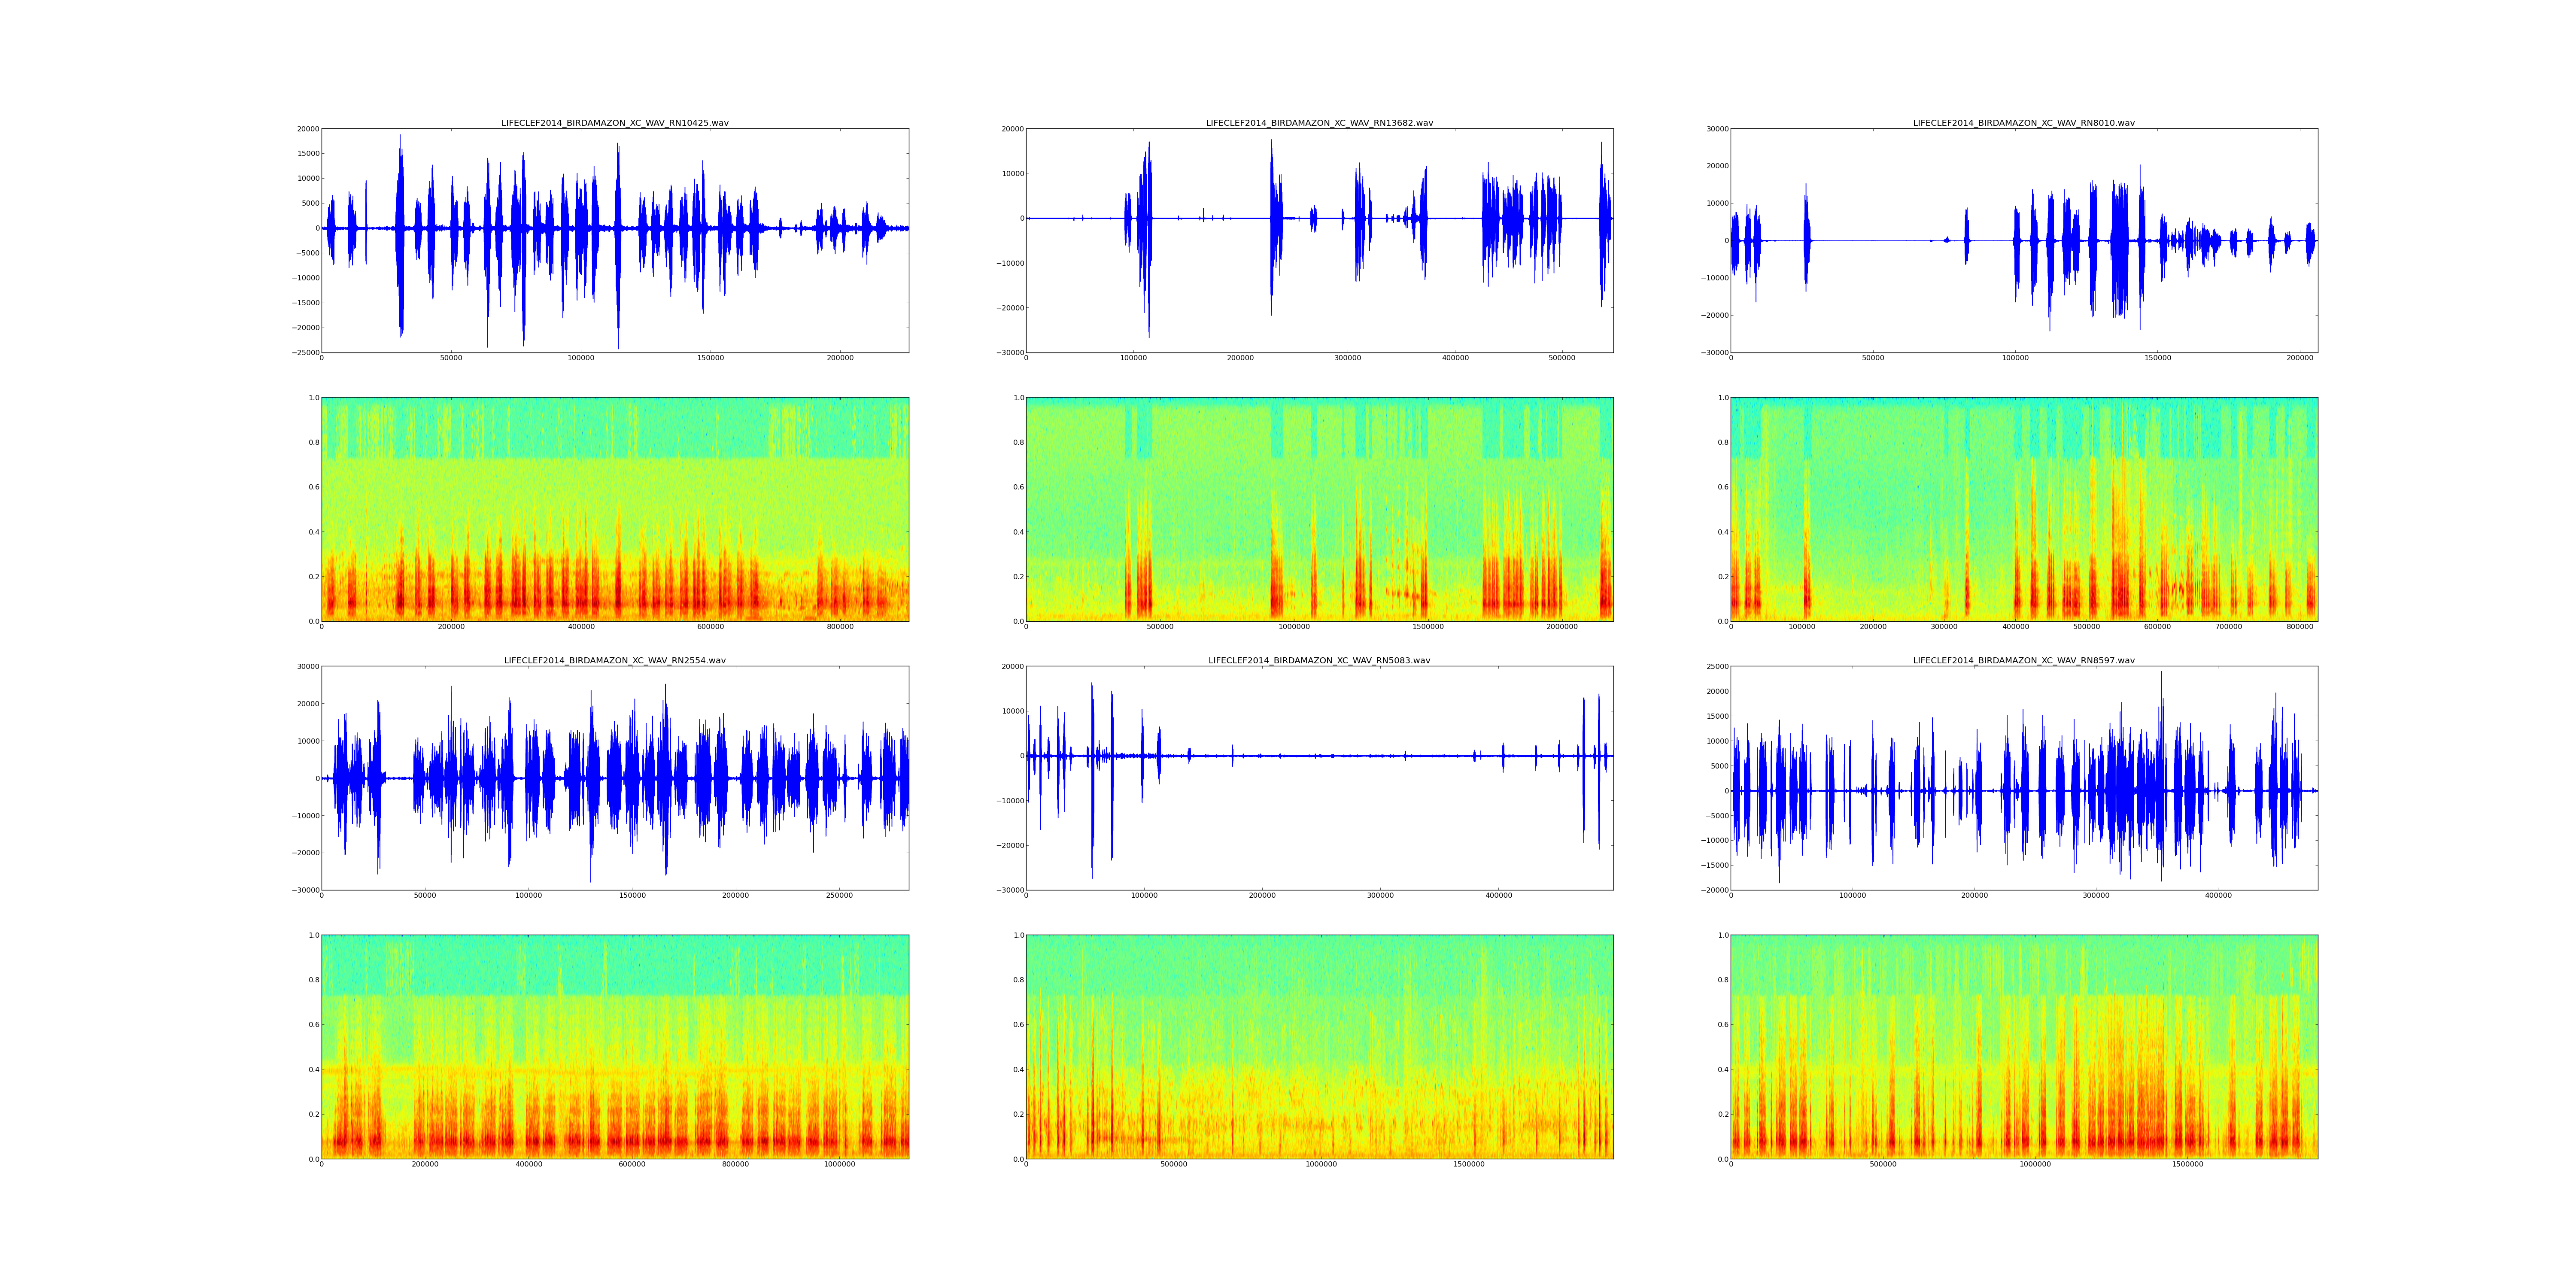The width and height of the screenshot is (2576, 1288).
Task: Select the RN2554 waveform plot
Action: [614, 778]
